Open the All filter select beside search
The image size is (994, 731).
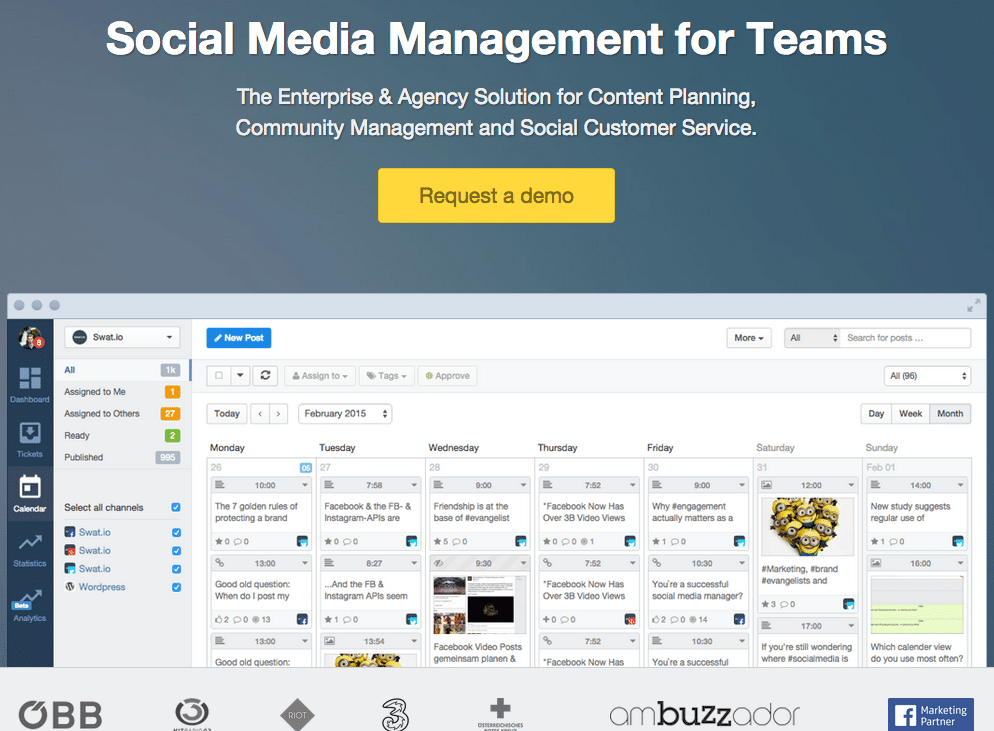pos(813,338)
